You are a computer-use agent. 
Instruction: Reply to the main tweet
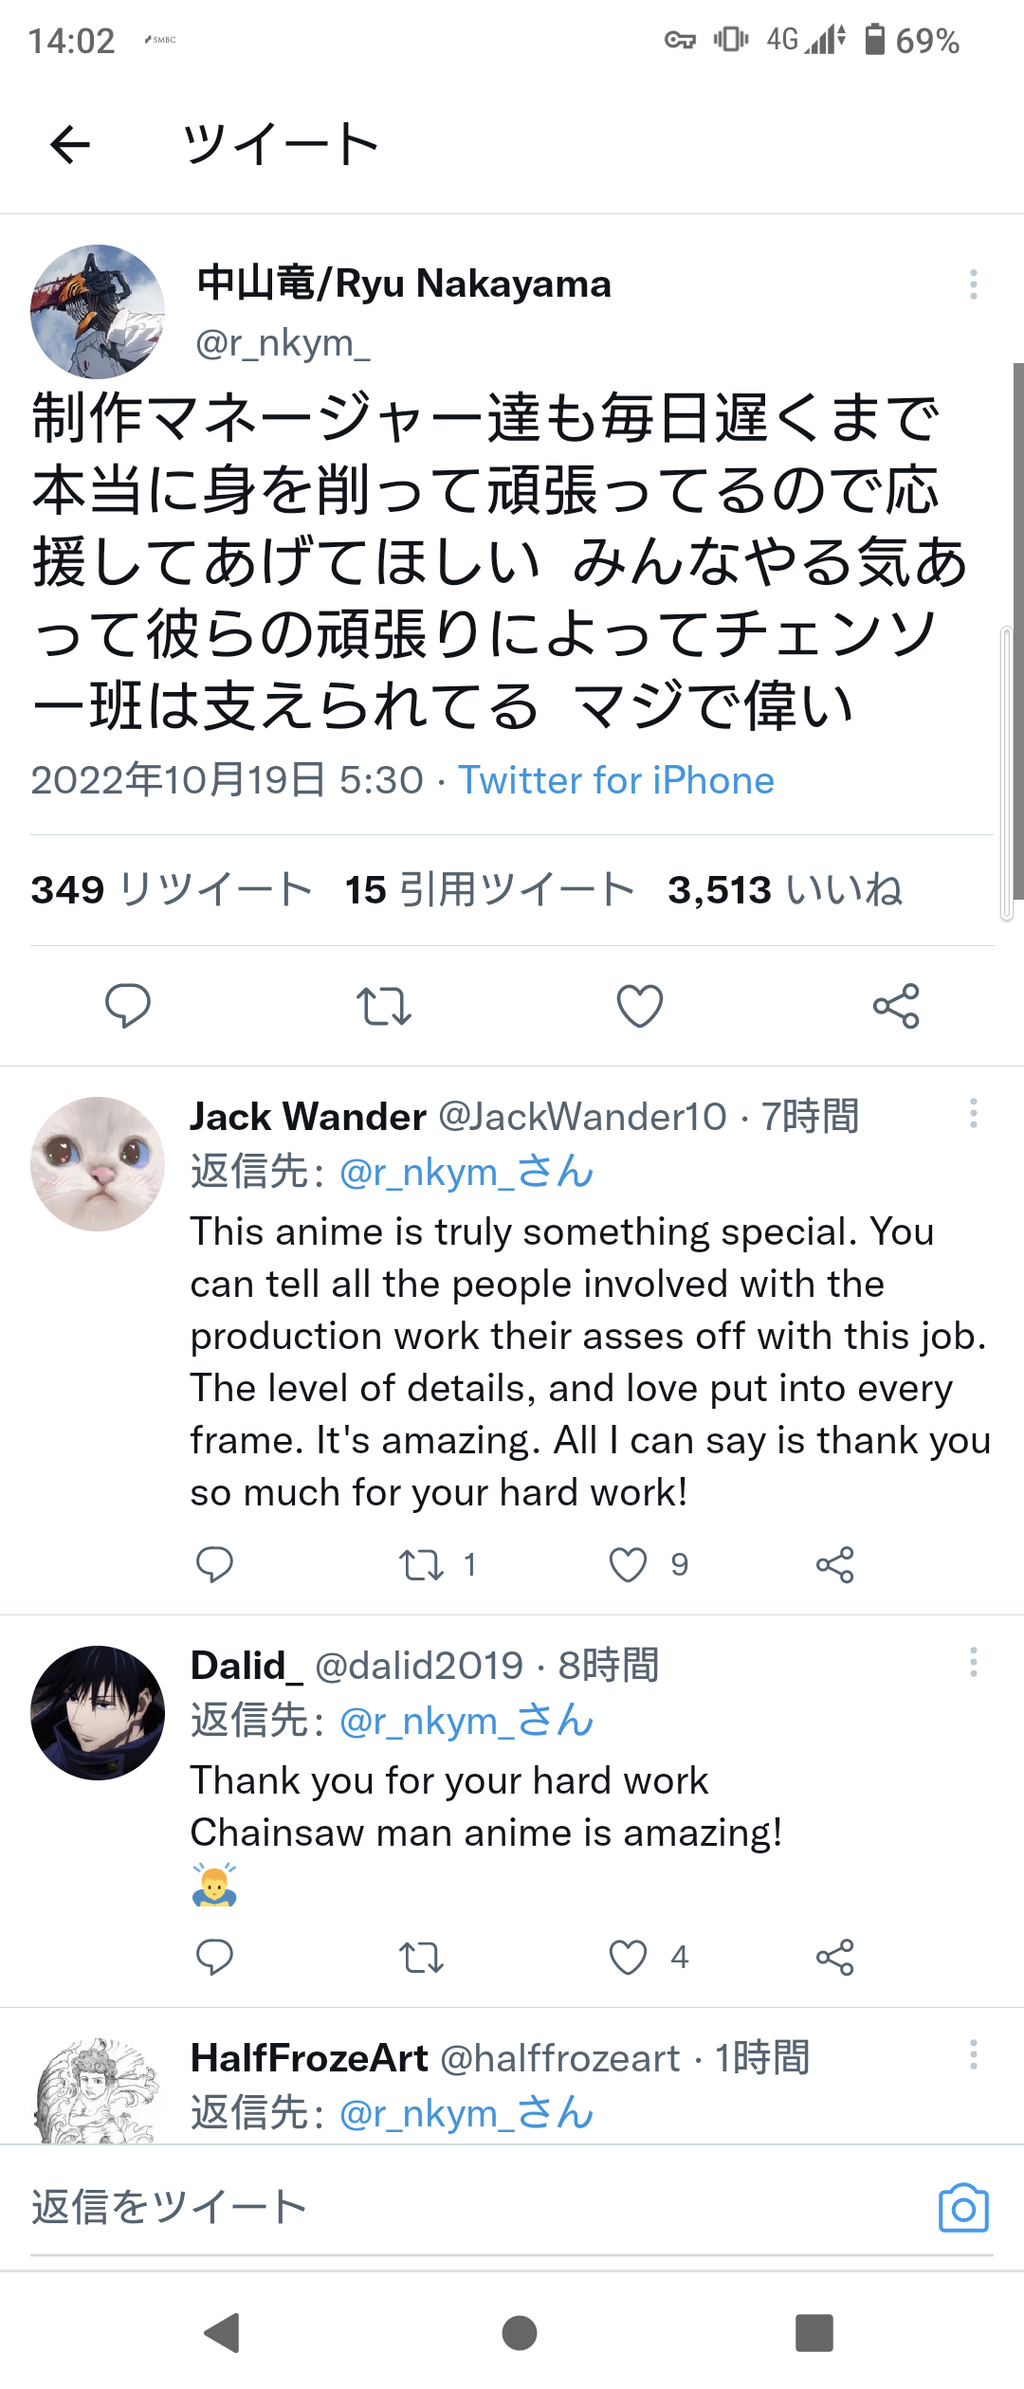point(128,1006)
